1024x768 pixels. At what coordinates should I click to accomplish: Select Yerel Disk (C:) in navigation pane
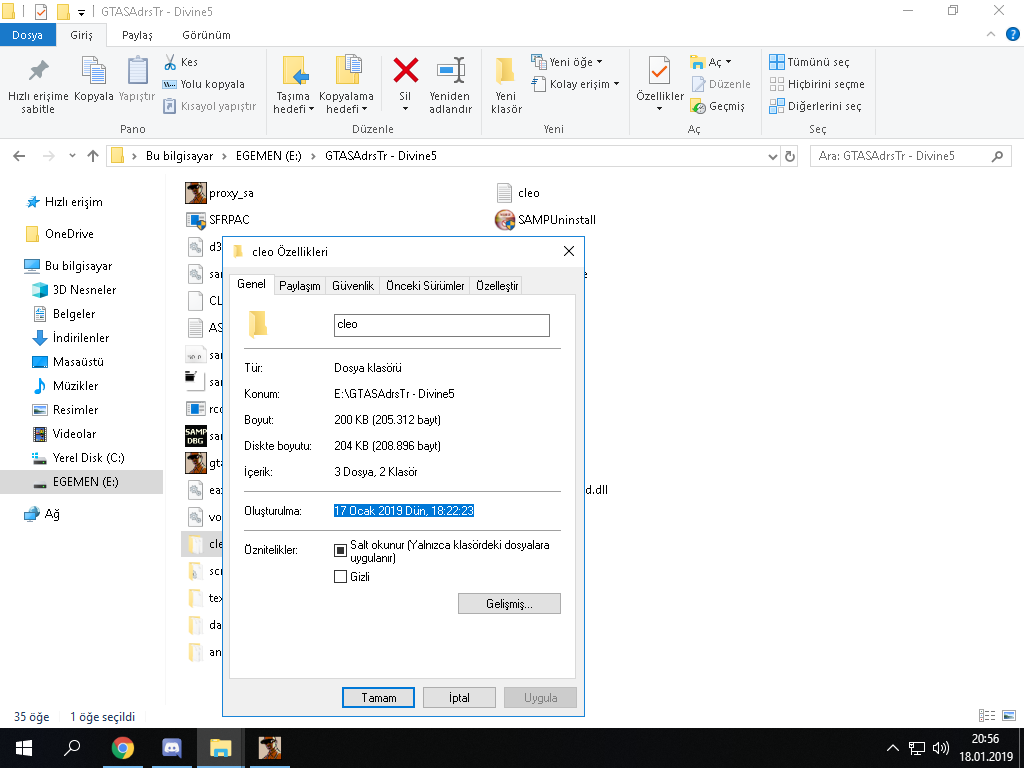coord(88,458)
